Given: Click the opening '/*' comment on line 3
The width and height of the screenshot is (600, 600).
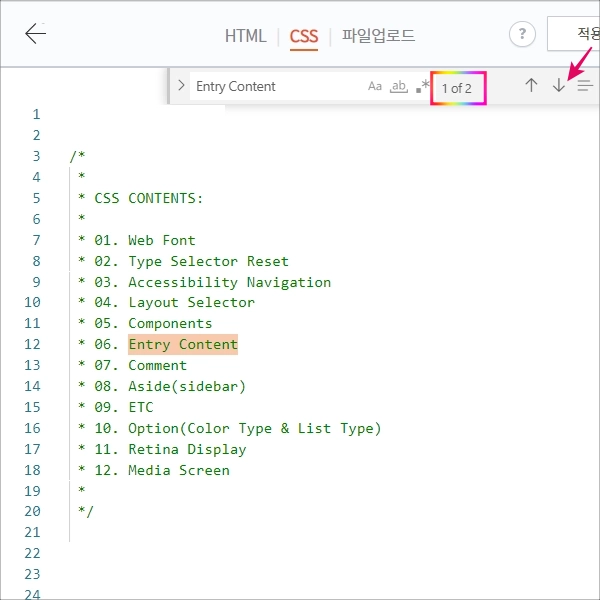Looking at the screenshot, I should (x=77, y=156).
